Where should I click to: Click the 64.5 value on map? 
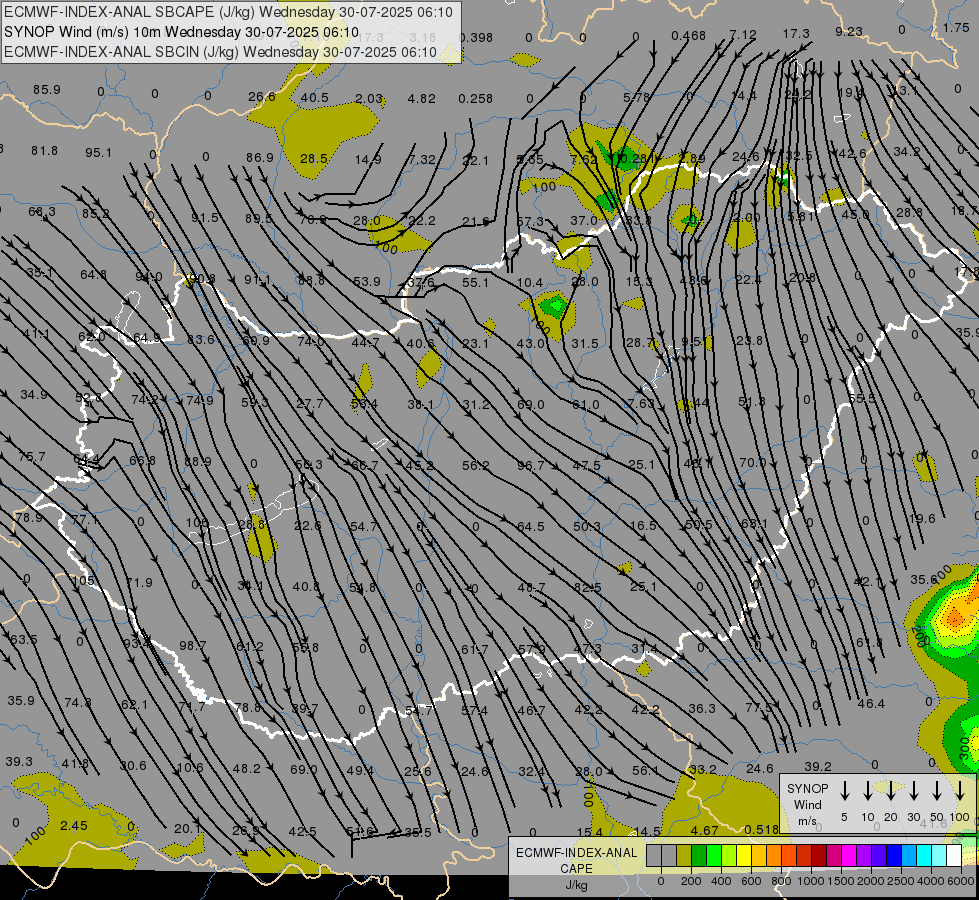click(531, 527)
